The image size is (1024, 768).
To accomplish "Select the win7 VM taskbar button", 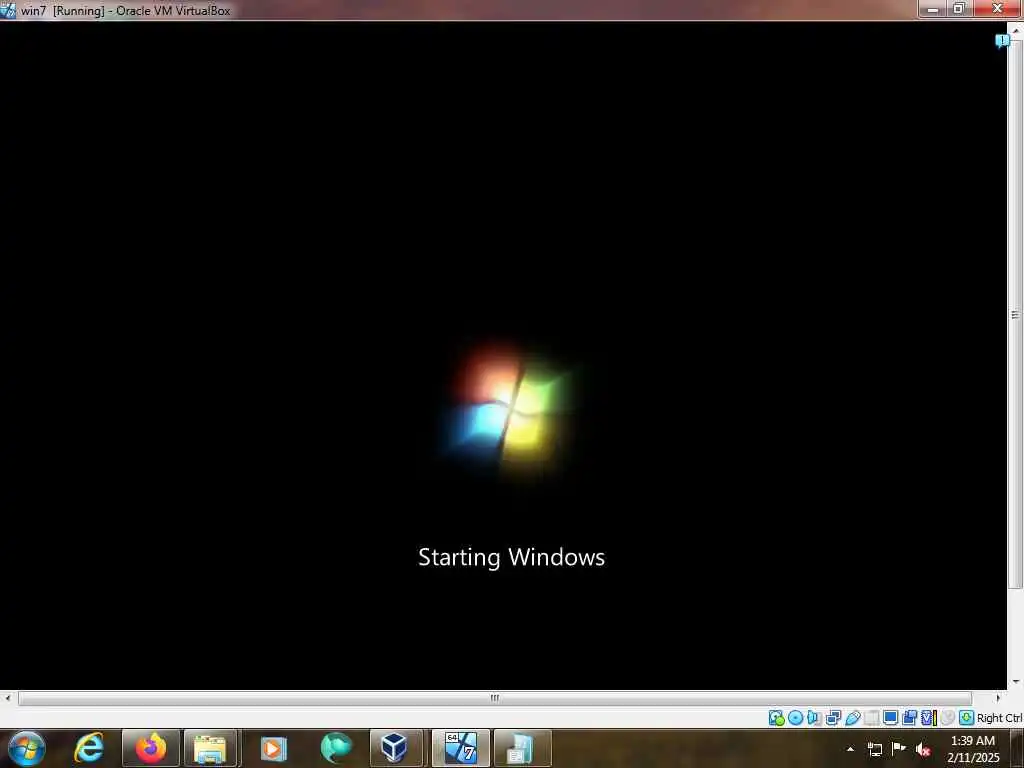I will point(460,748).
